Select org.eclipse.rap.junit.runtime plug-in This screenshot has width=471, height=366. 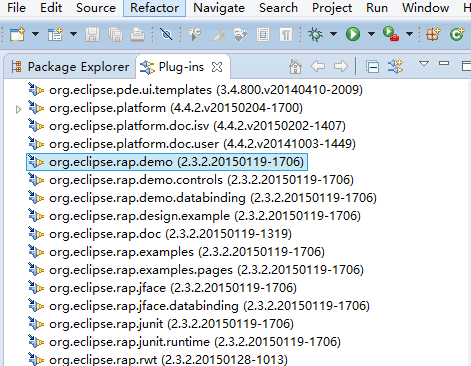click(184, 342)
